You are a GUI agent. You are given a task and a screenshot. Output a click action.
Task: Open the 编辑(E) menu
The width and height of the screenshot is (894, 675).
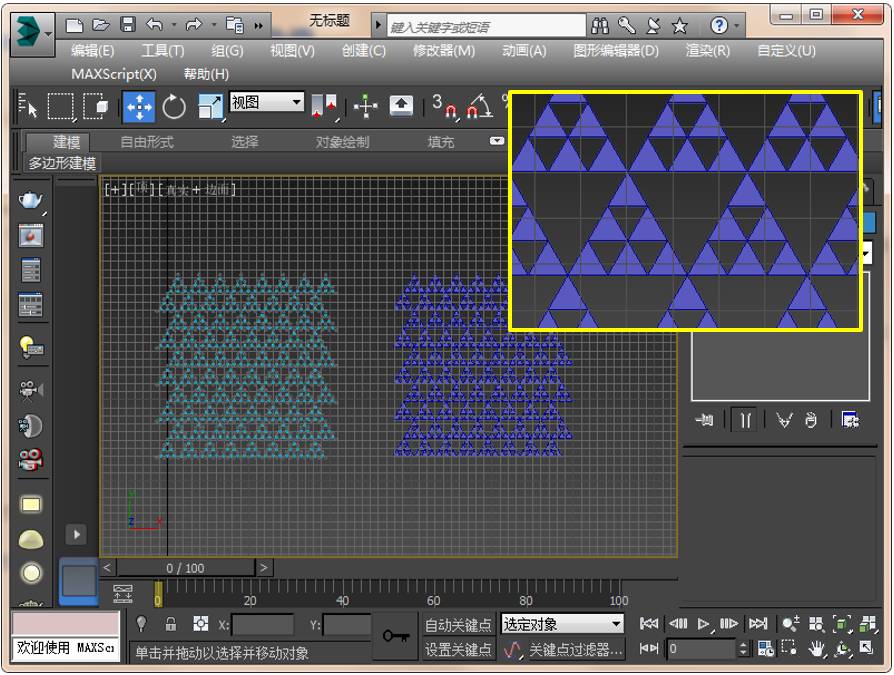92,51
